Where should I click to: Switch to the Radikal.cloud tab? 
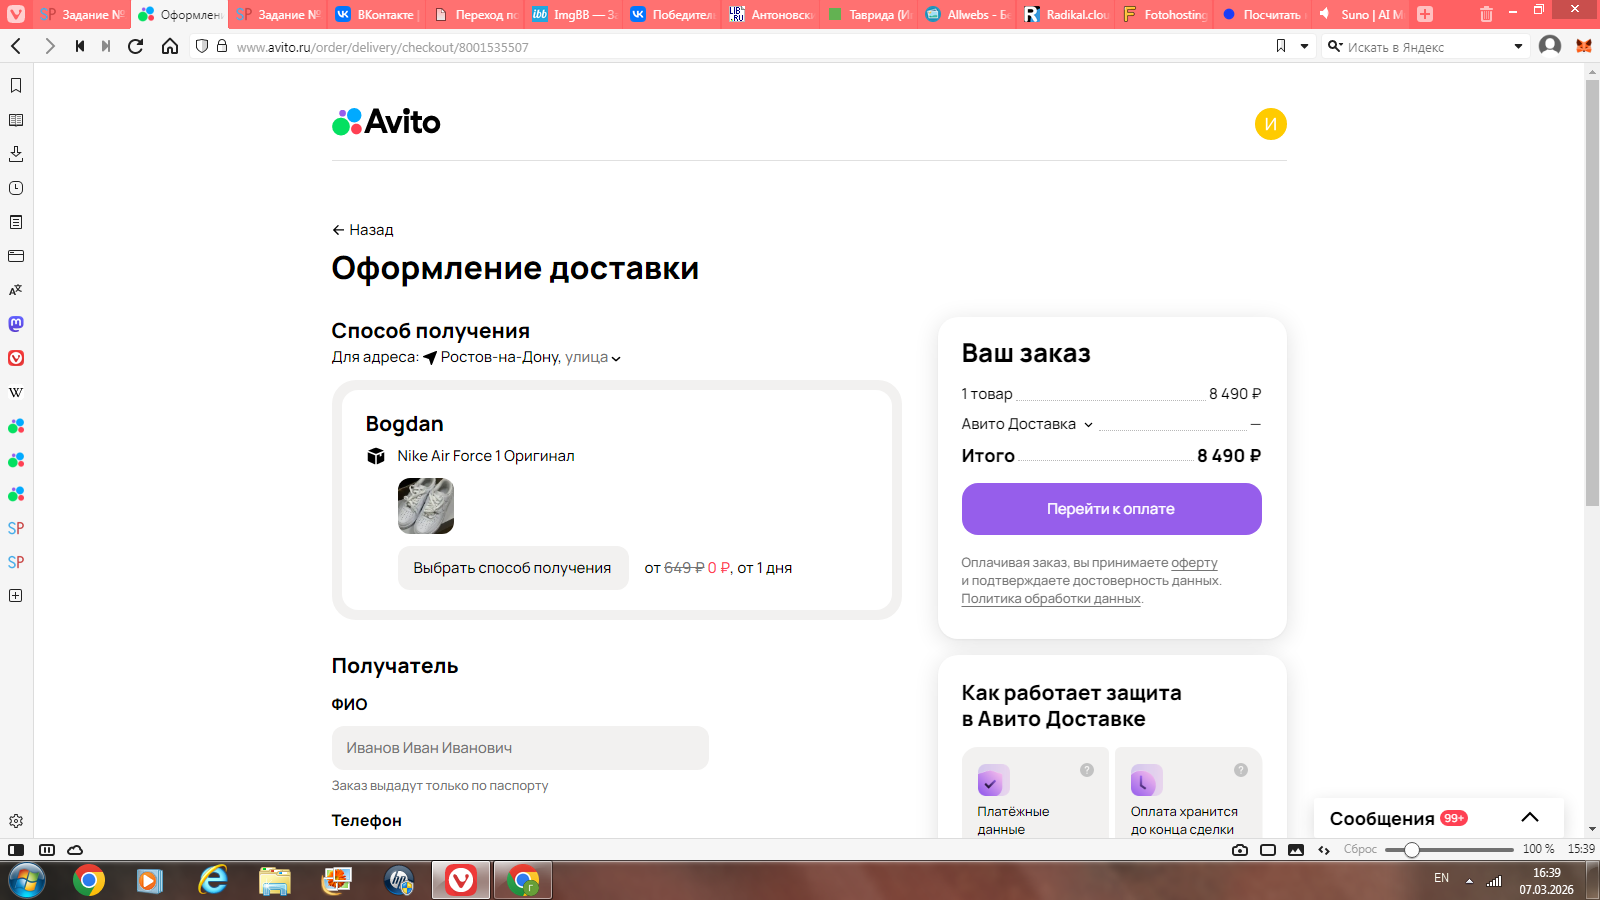pos(1066,14)
